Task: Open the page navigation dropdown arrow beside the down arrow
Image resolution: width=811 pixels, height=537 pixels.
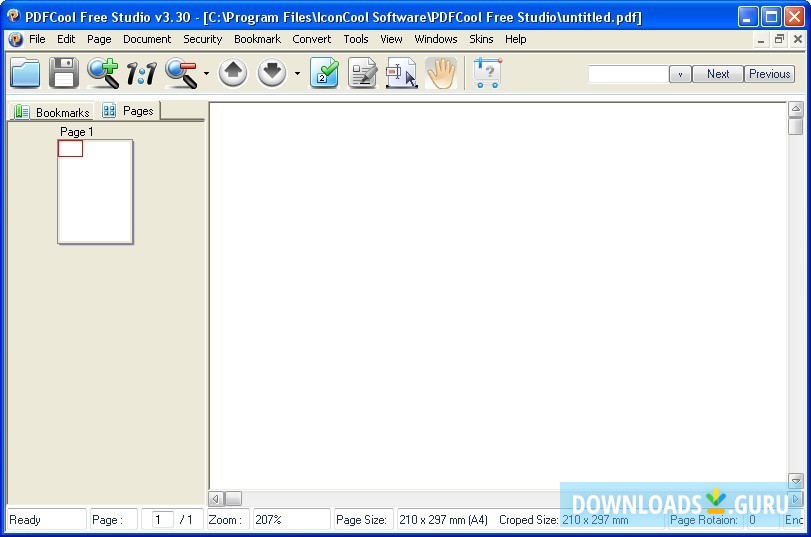Action: tap(297, 73)
